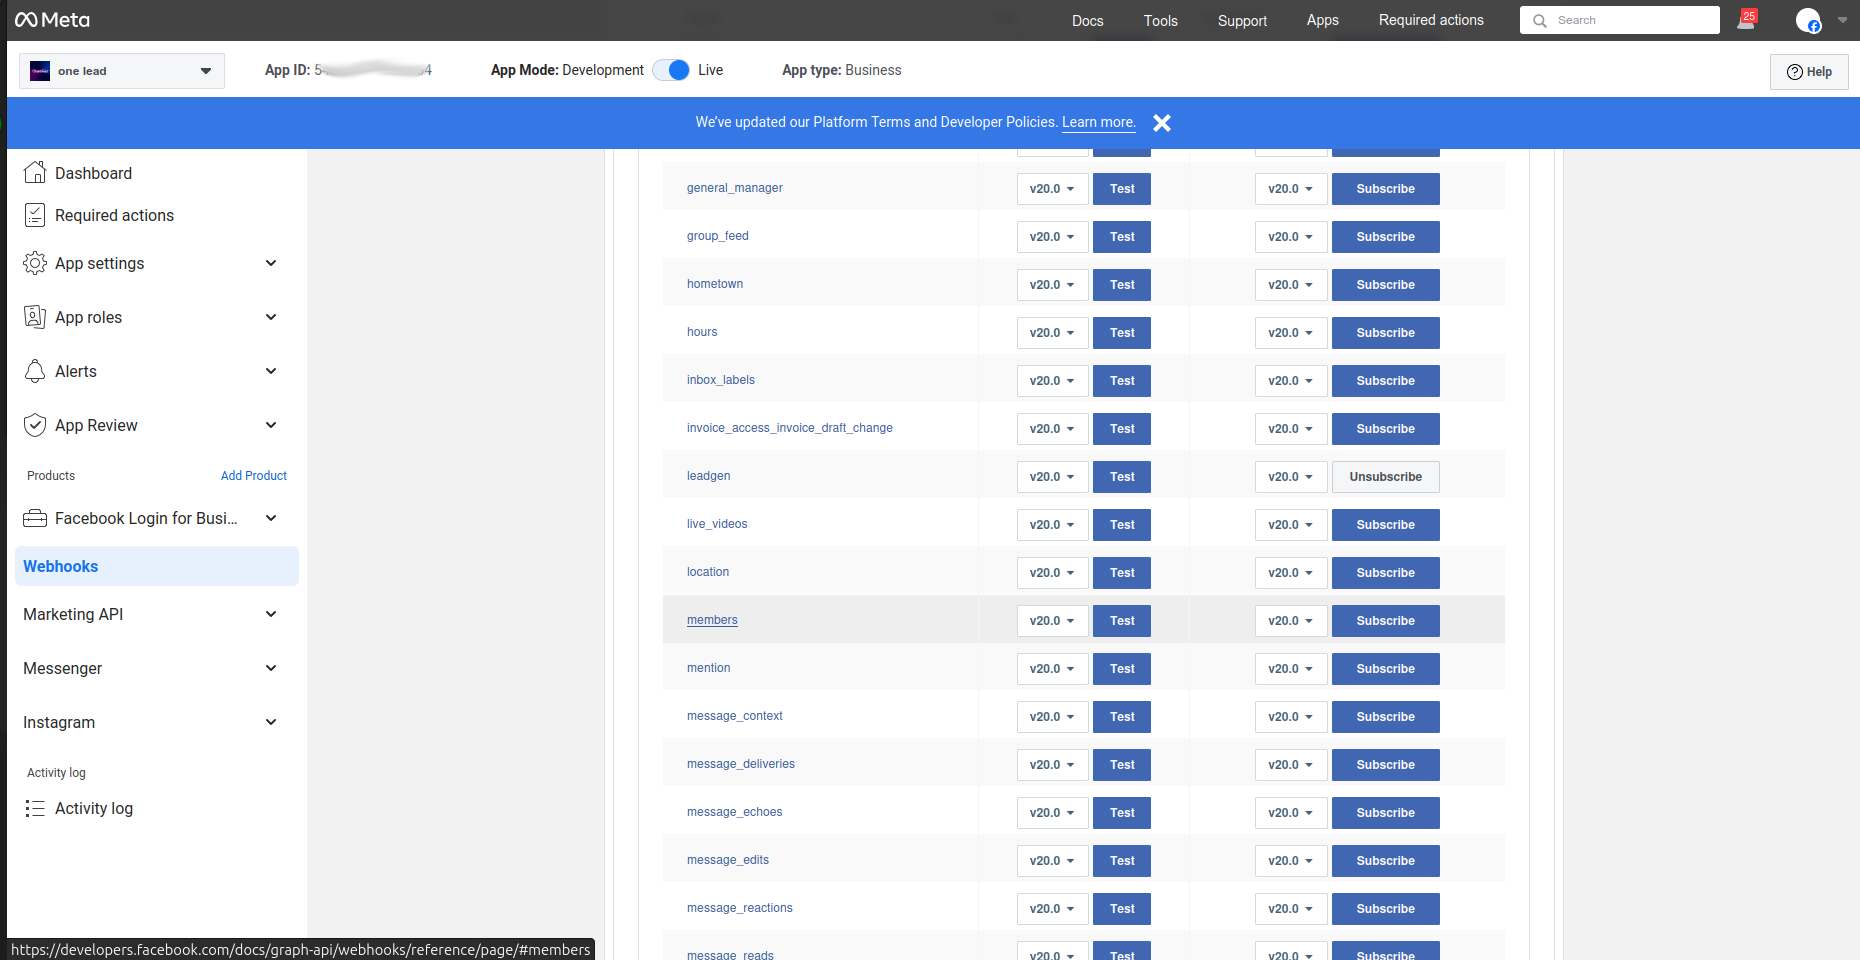Open Required actions in top navigation
The height and width of the screenshot is (960, 1860).
click(1431, 20)
